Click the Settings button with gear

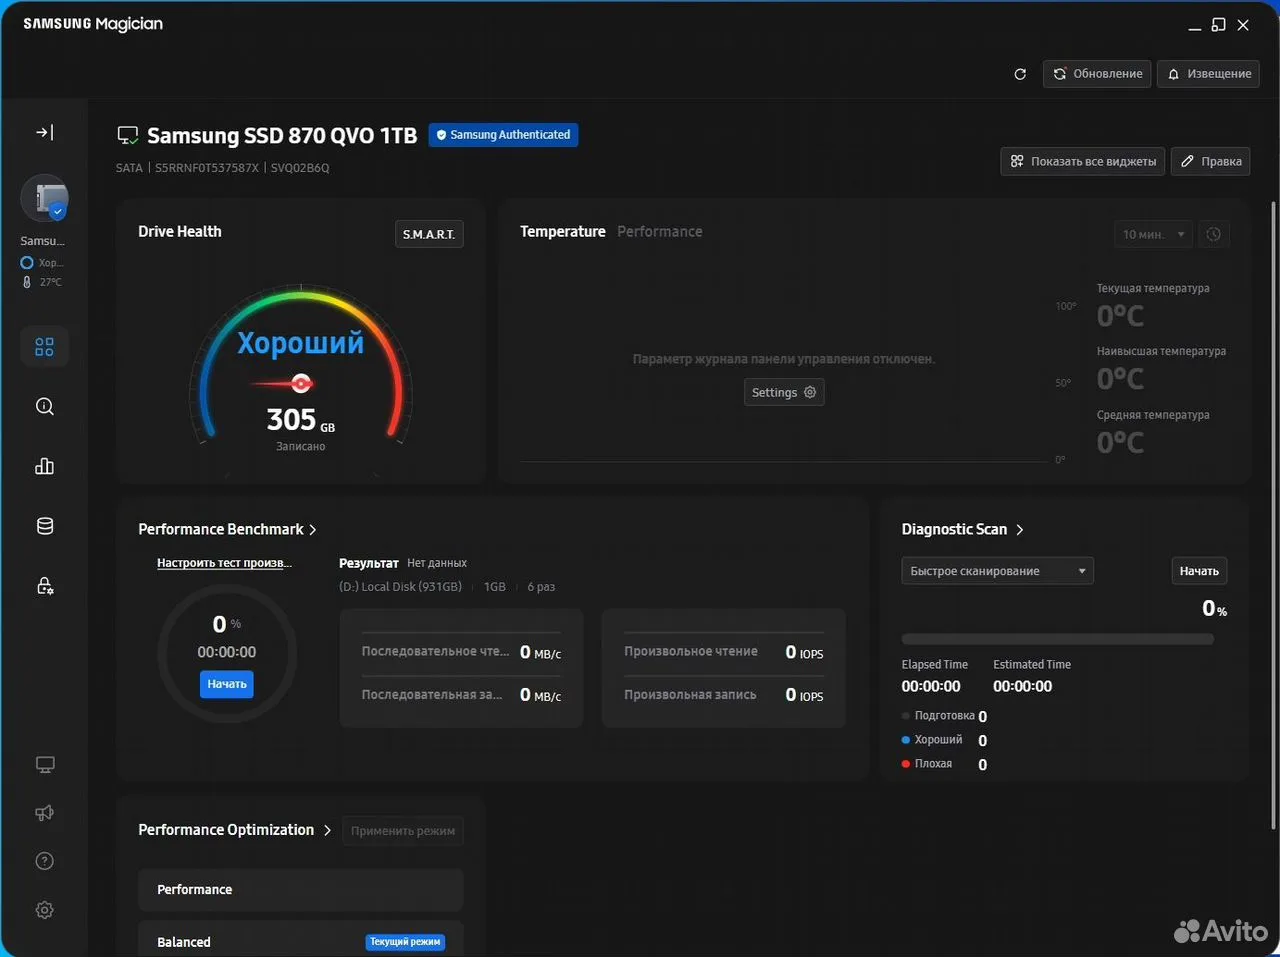pos(784,392)
